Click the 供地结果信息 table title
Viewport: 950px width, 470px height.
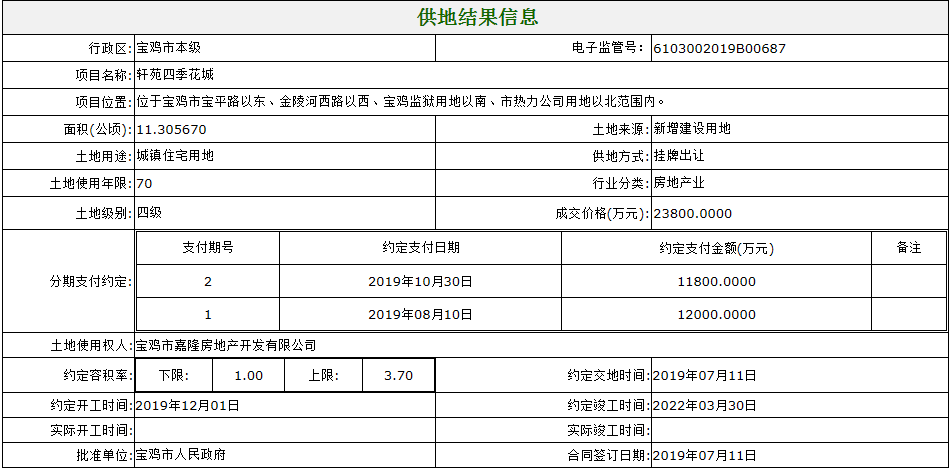[x=477, y=18]
